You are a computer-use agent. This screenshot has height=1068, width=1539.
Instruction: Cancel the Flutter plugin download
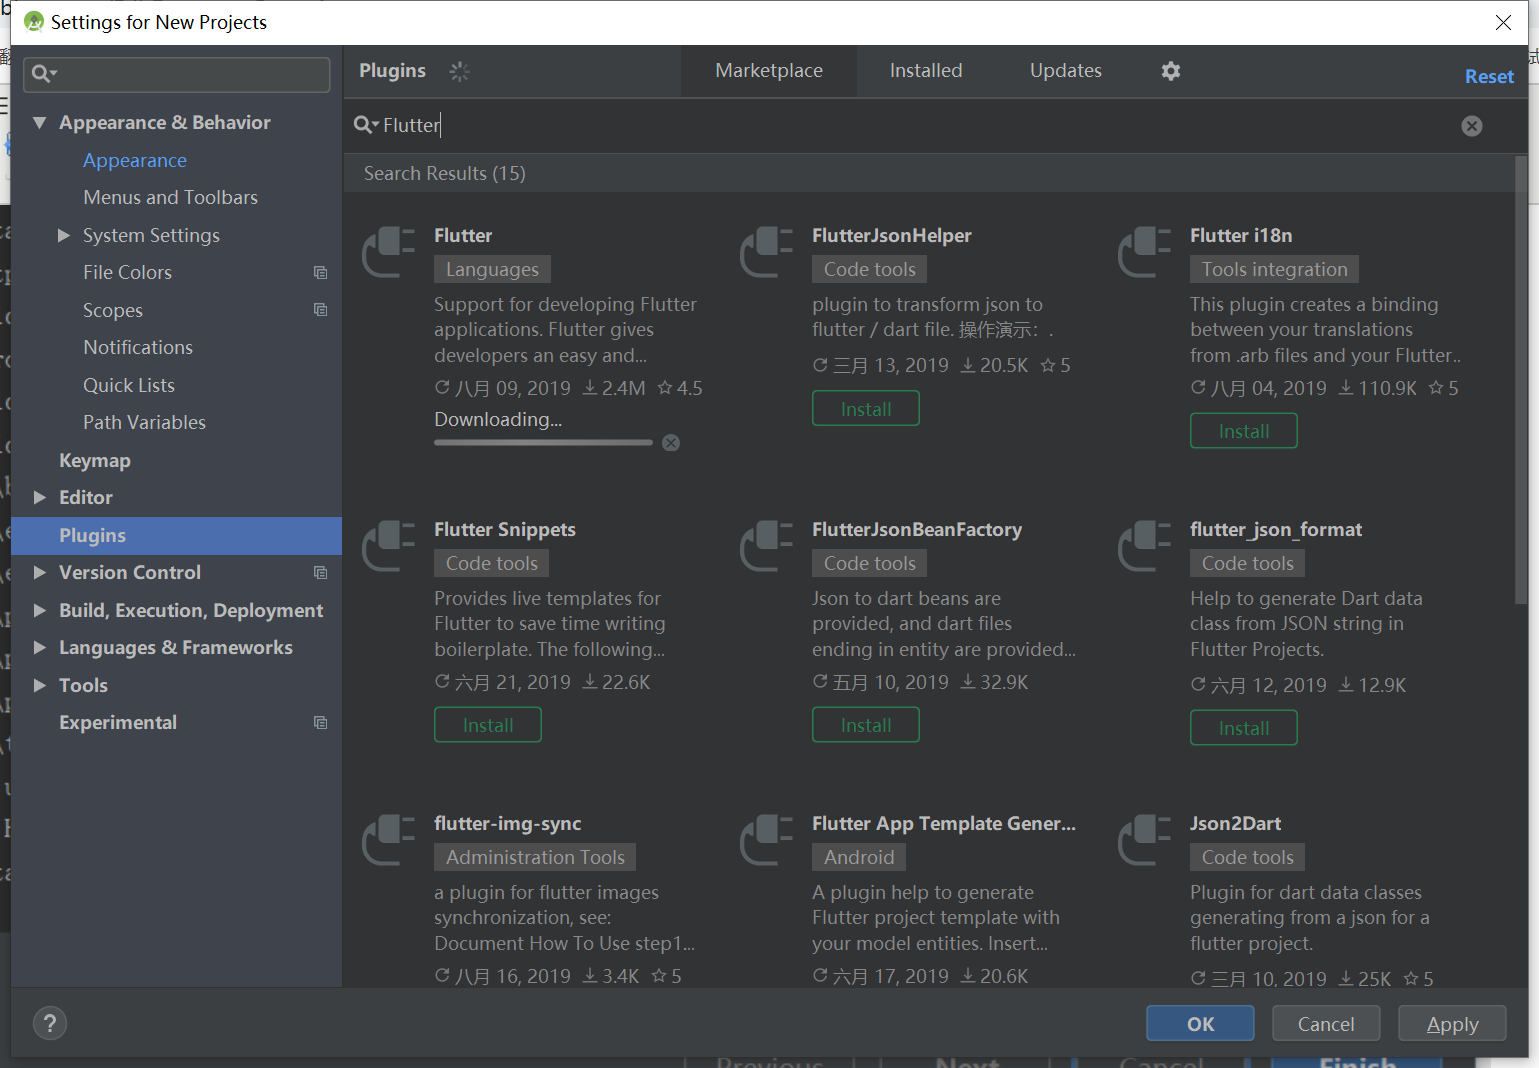point(671,443)
